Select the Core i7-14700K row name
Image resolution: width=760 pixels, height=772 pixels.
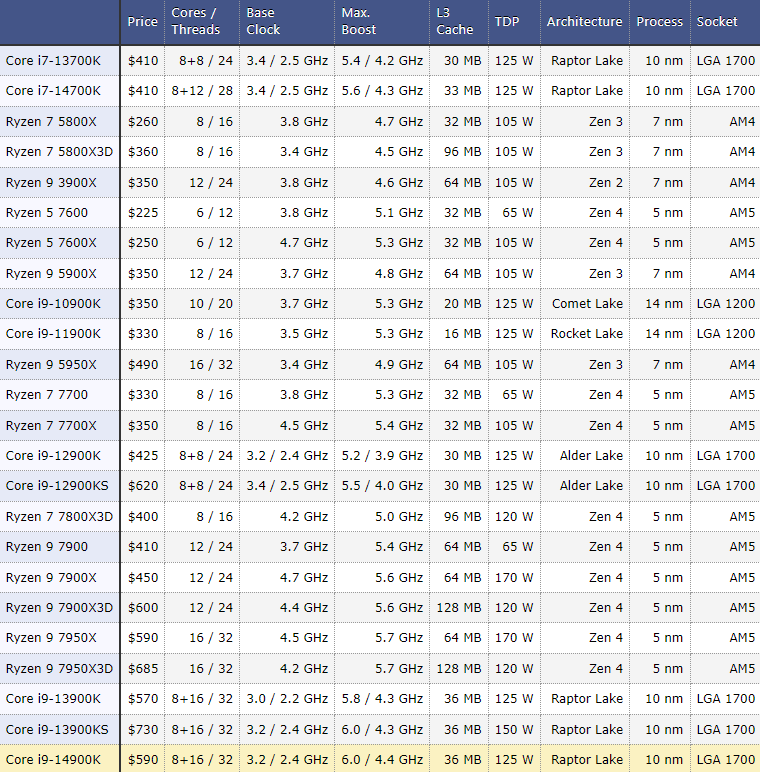(53, 91)
